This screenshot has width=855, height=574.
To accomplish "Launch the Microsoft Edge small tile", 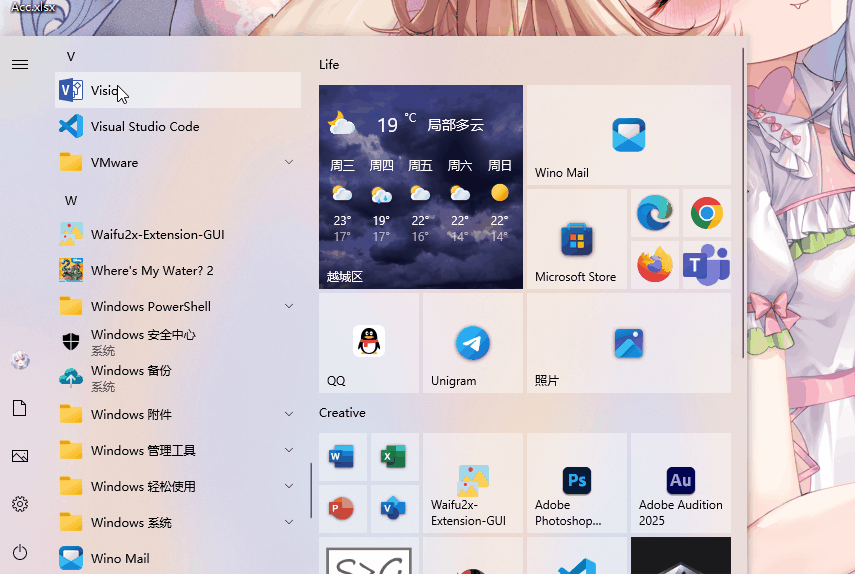I will [654, 213].
